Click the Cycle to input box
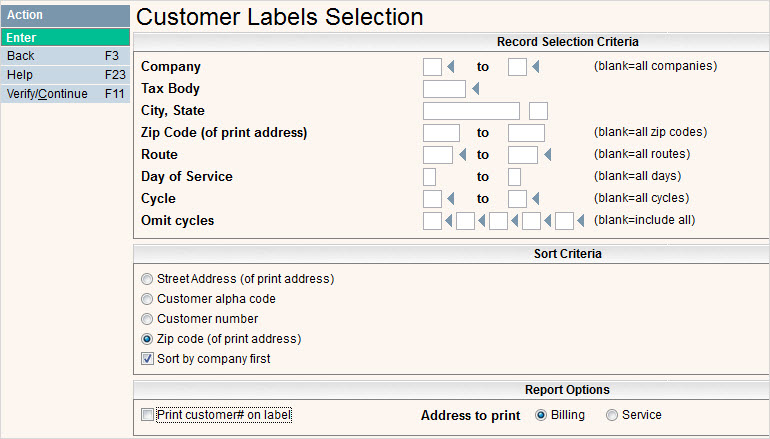Screen dimensions: 770x439 [x=517, y=199]
